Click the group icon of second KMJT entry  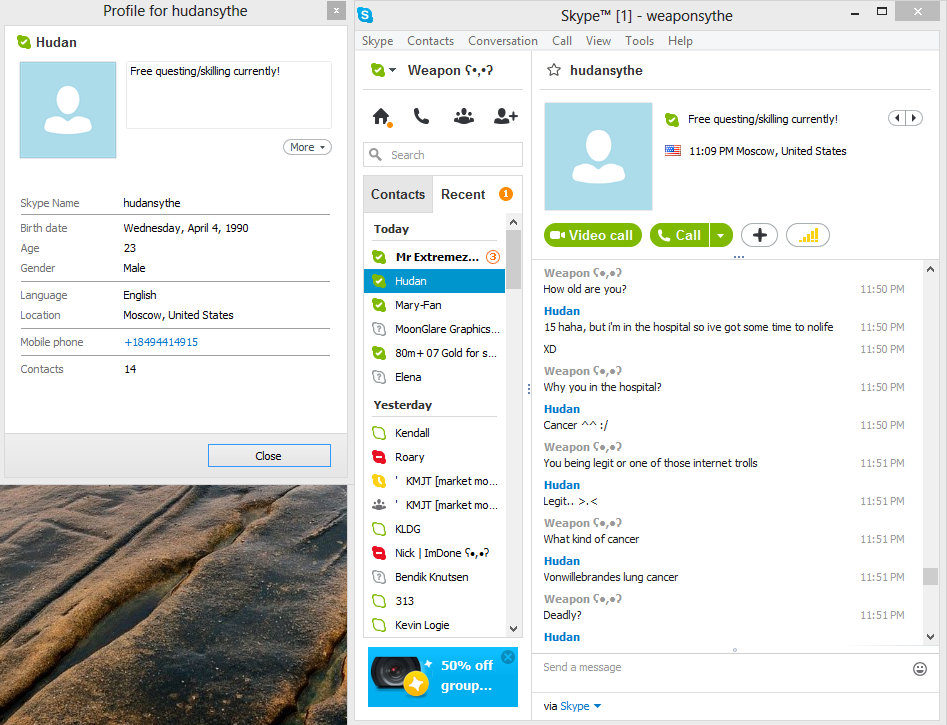(x=379, y=504)
